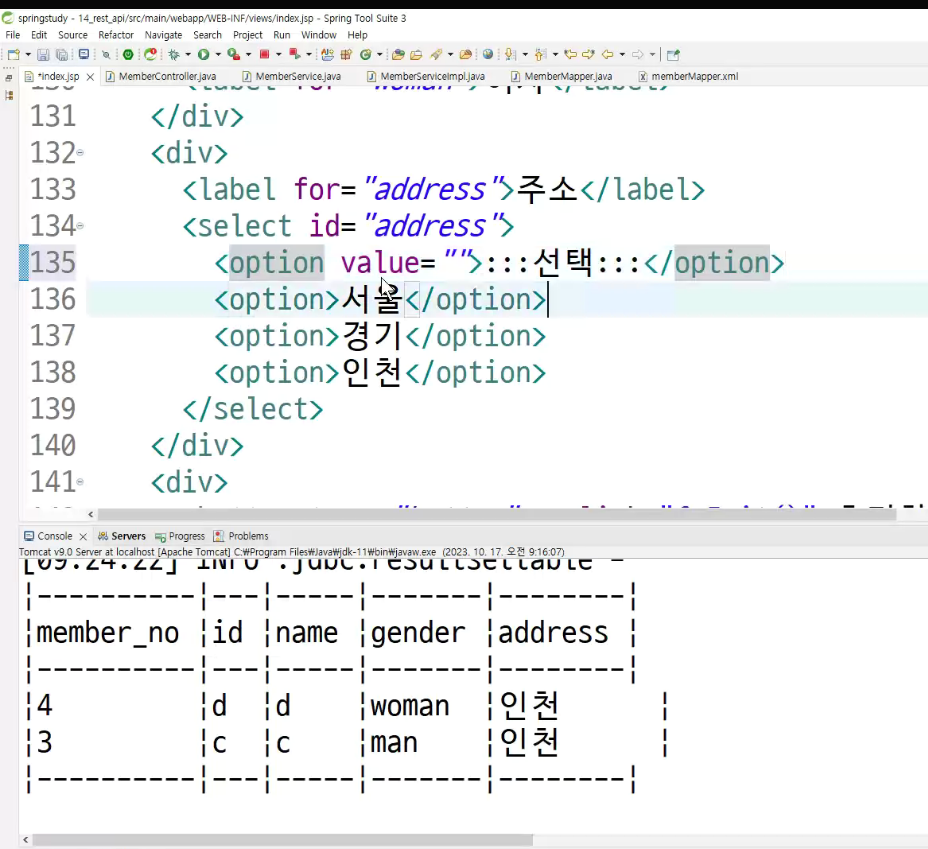928x849 pixels.
Task: Click the 인천 option text on line 138
Action: (372, 373)
